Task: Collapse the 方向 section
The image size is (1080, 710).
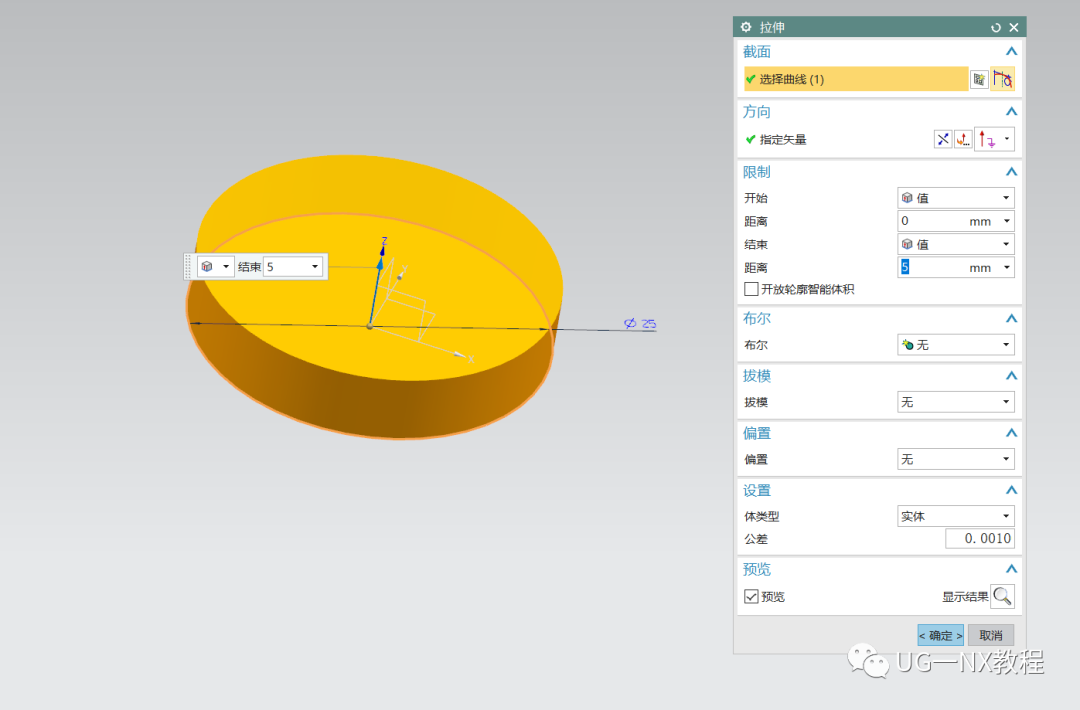Action: (x=1011, y=112)
